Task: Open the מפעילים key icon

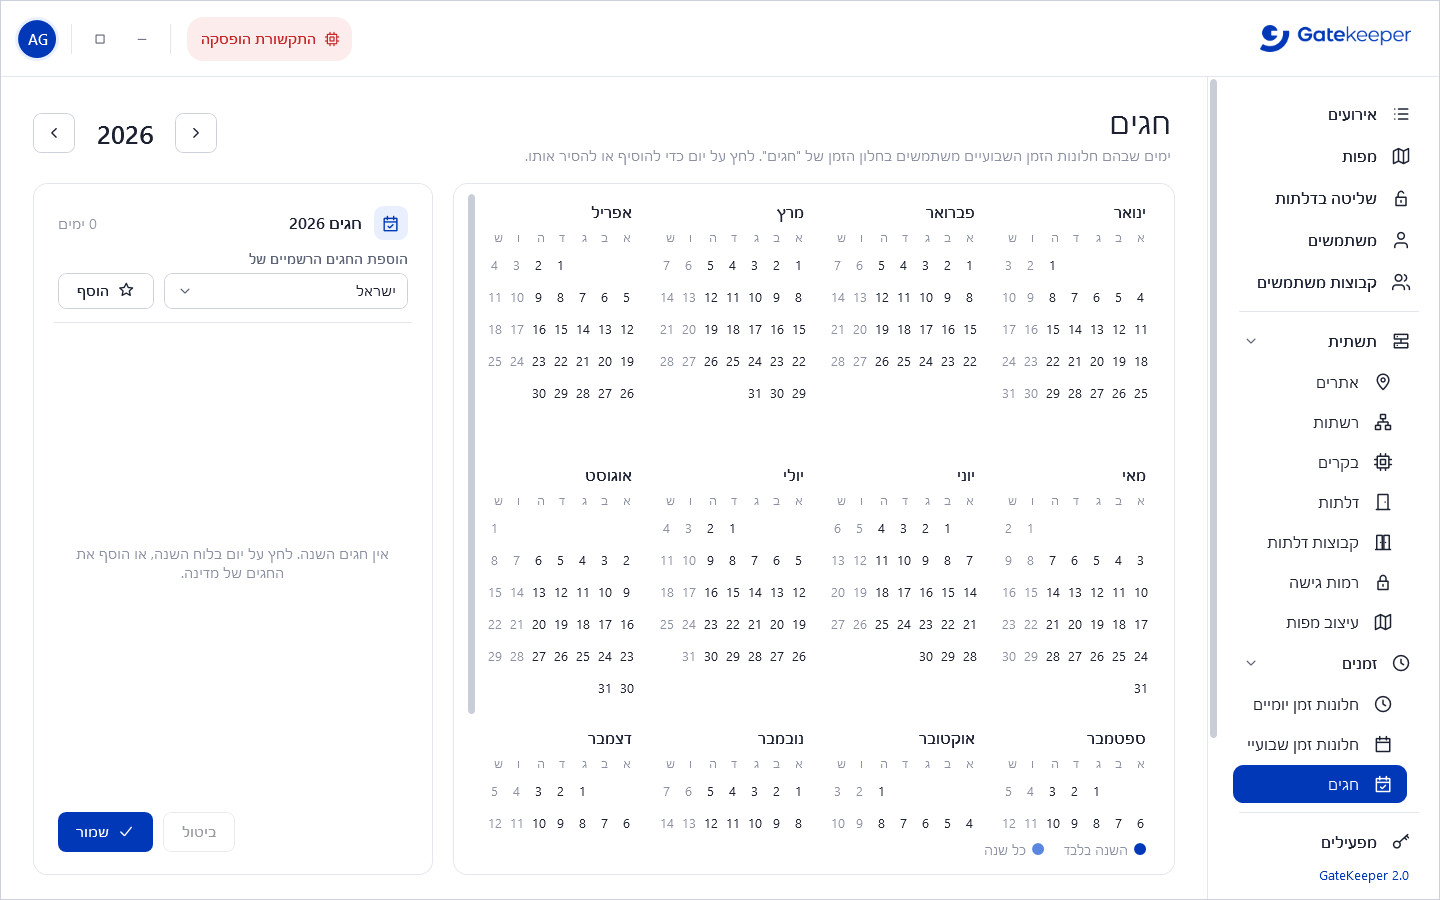Action: (1401, 843)
